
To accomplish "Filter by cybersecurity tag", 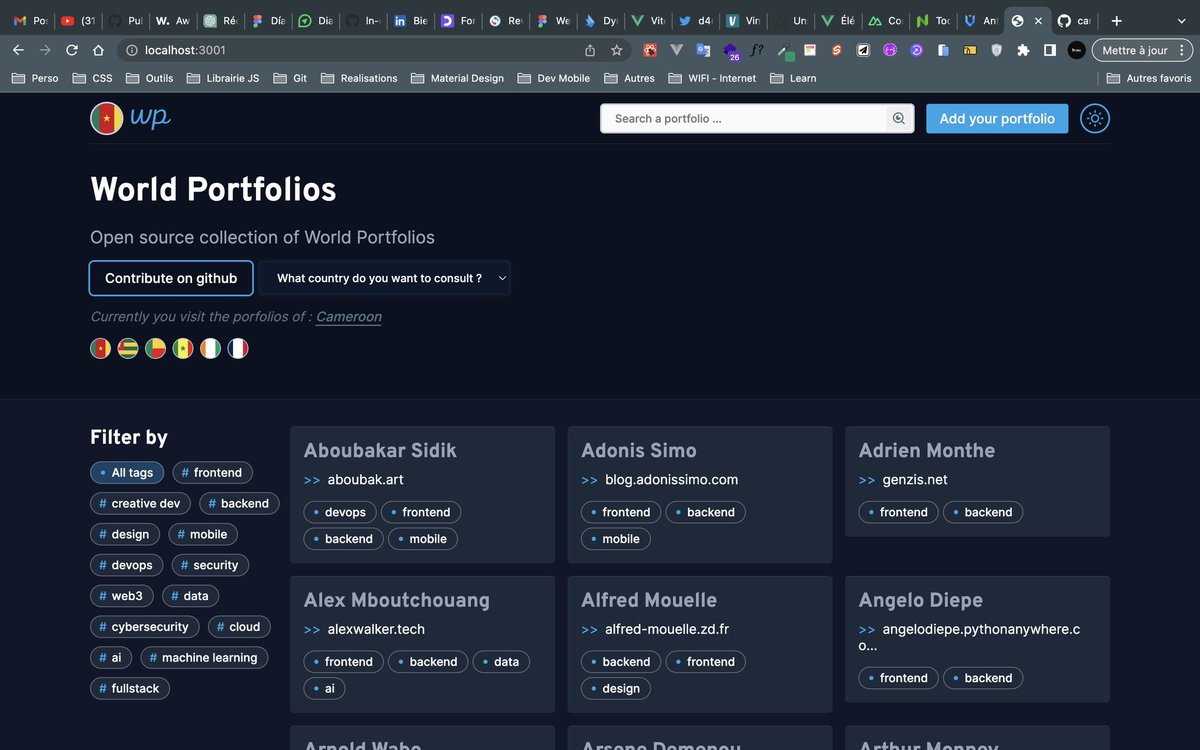I will click(x=144, y=627).
